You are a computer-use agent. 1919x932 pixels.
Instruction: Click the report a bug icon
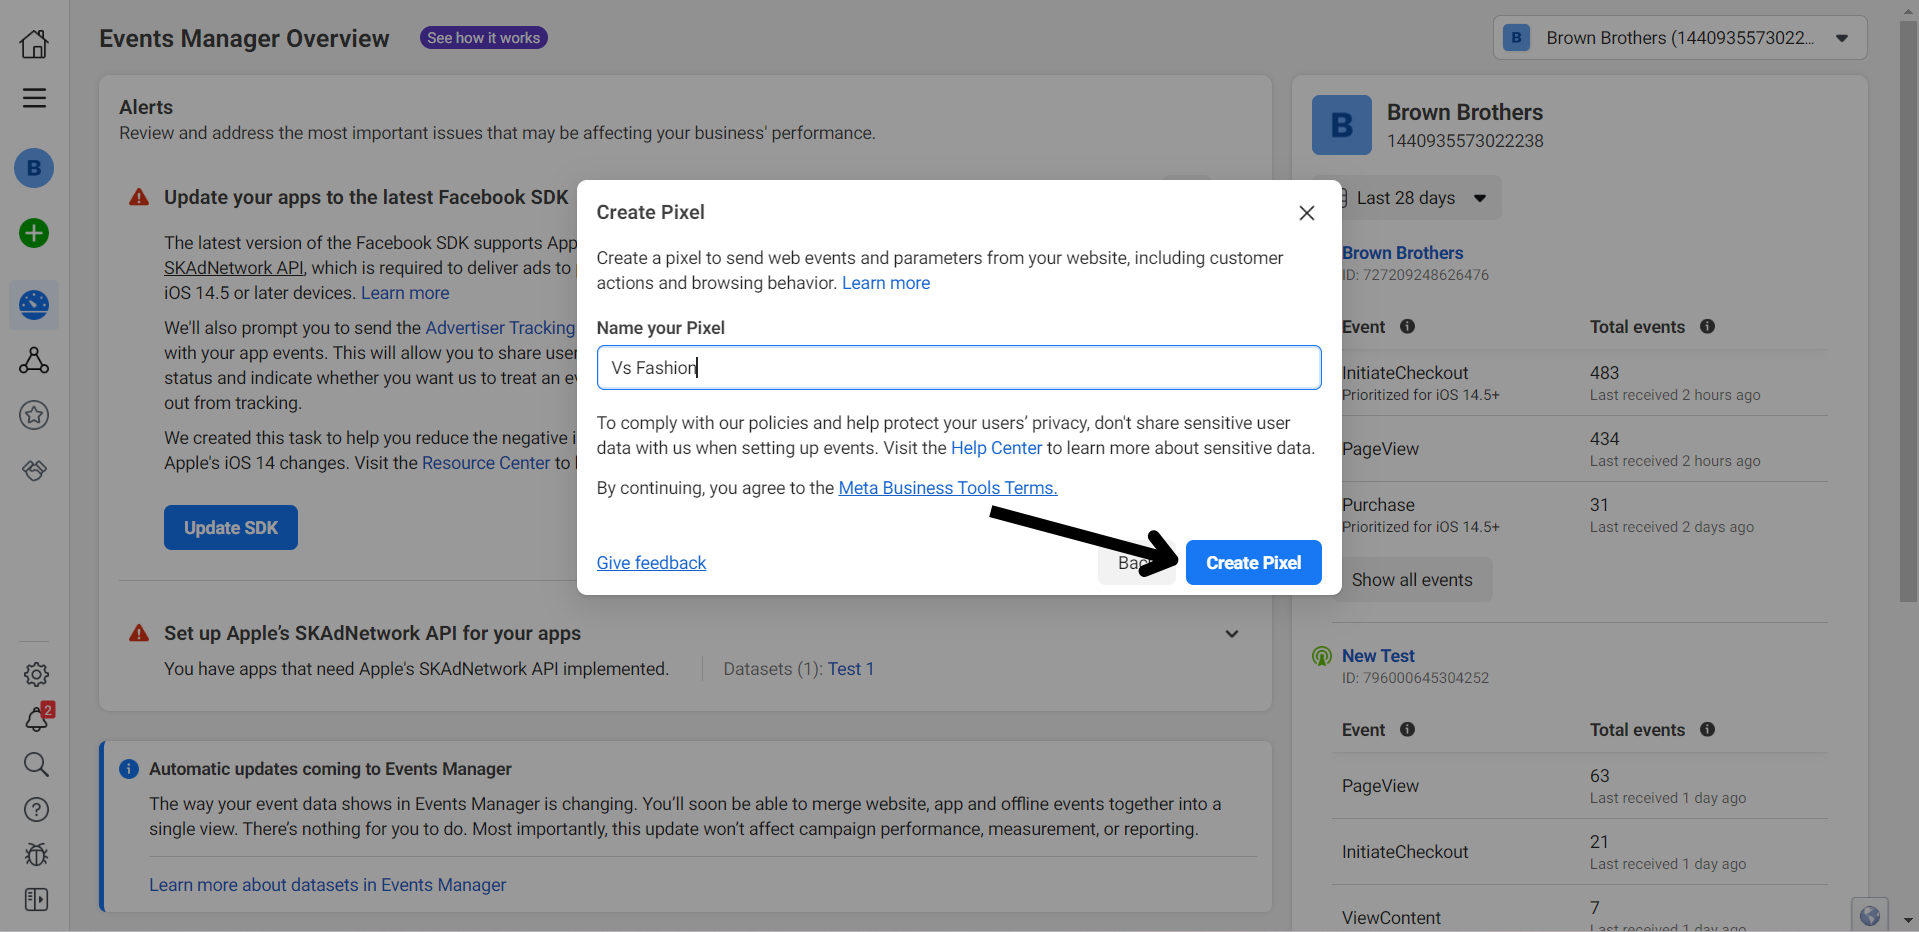(x=36, y=855)
